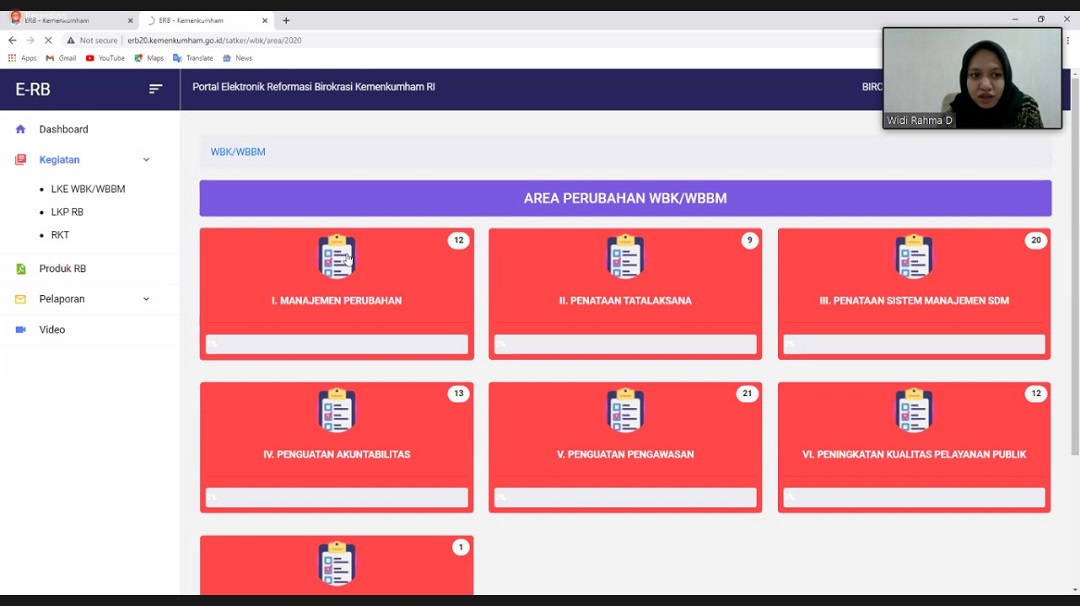Viewport: 1080px width, 606px height.
Task: Collapse the Kegiatan menu chevron
Action: click(146, 160)
